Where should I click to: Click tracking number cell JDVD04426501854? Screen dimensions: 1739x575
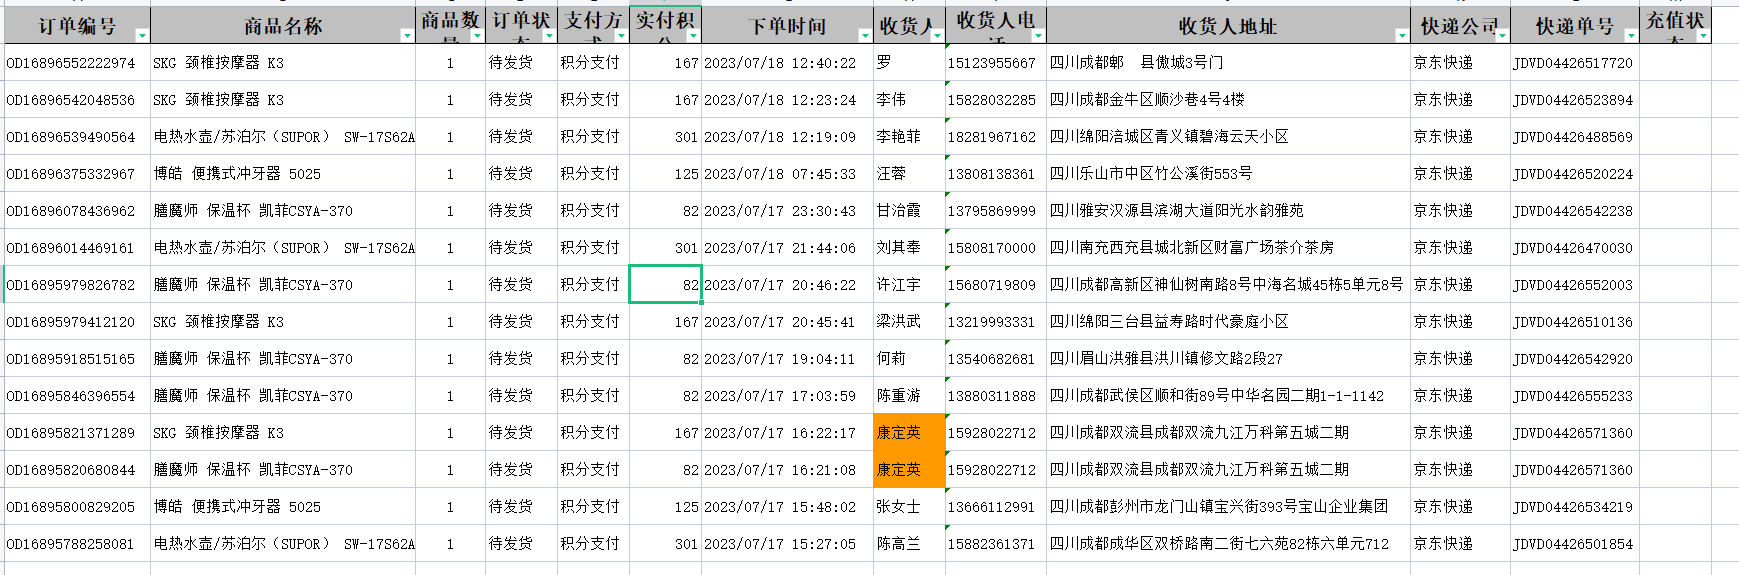pos(1574,543)
